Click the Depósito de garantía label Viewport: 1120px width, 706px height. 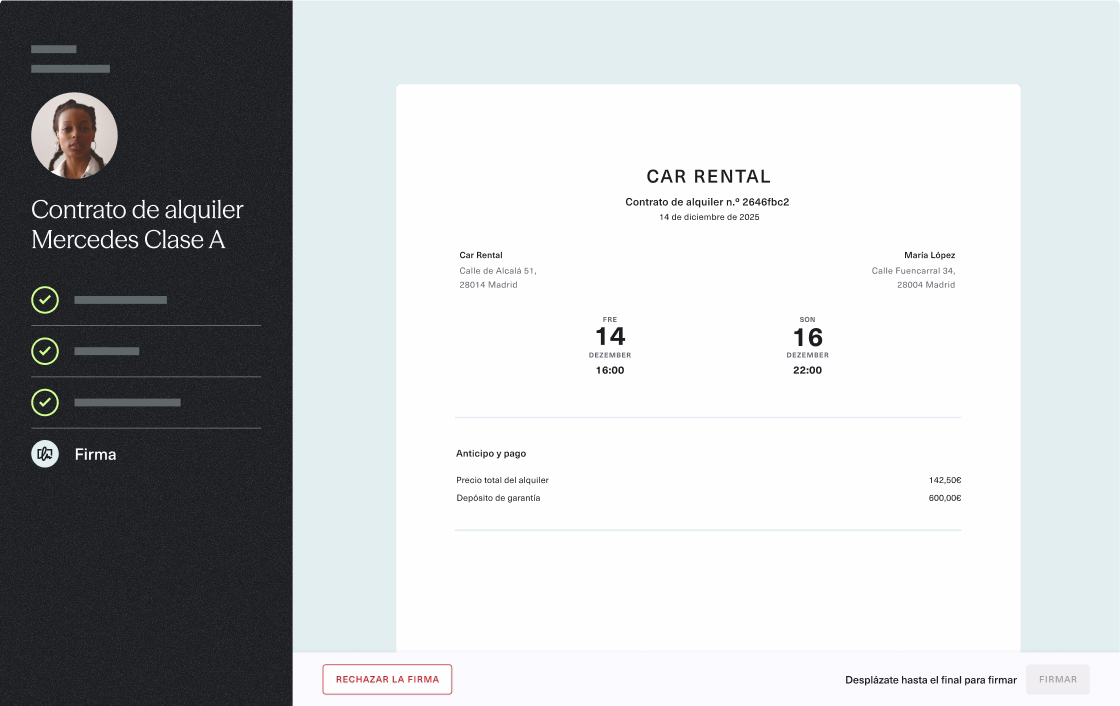(498, 498)
